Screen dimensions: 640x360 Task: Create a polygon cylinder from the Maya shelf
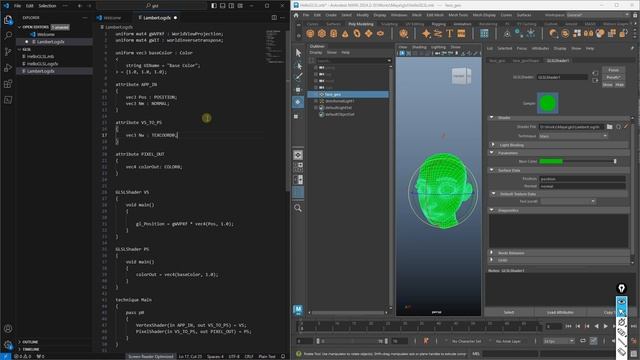[x=333, y=34]
